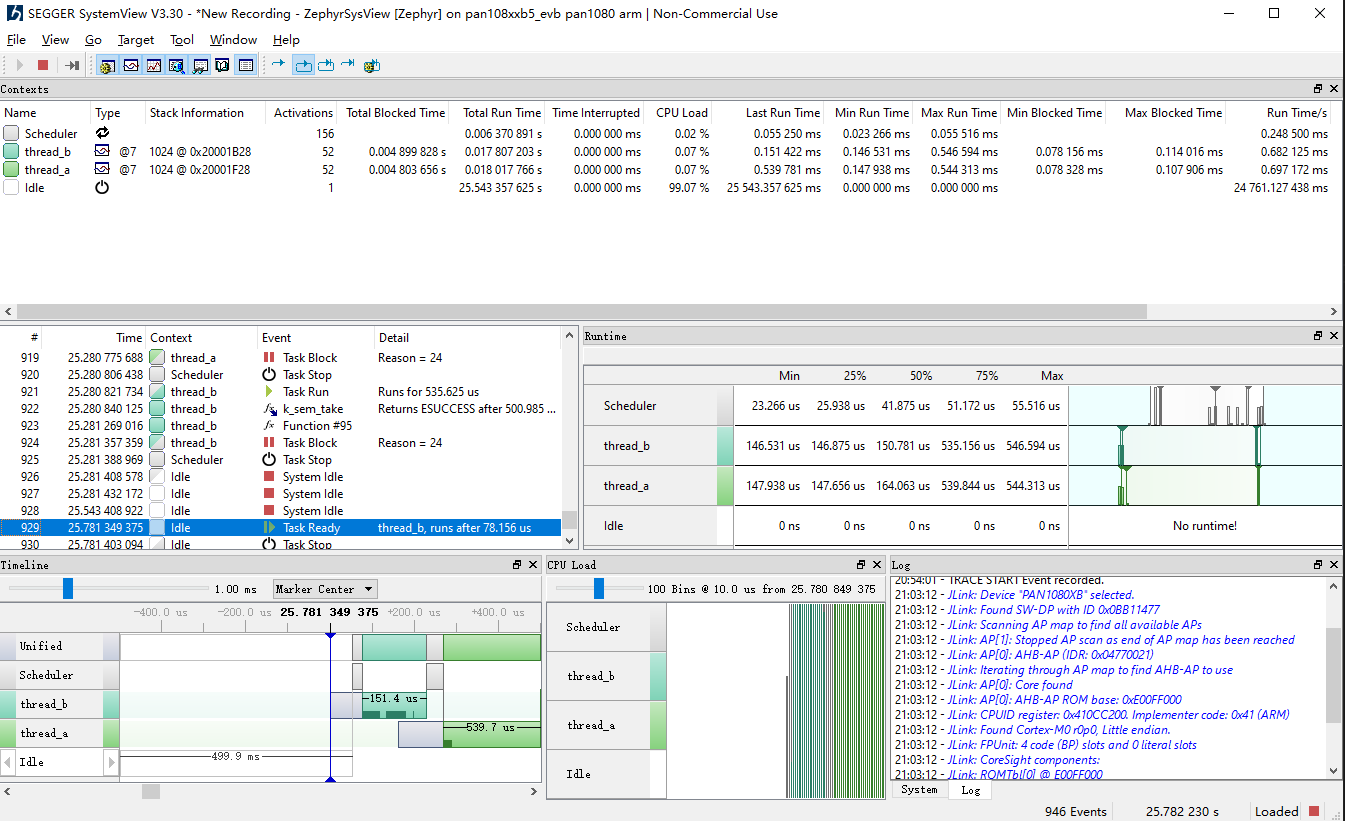Click the thread_b type icon in Contexts table
Viewport: 1345px width, 821px height.
[x=102, y=151]
